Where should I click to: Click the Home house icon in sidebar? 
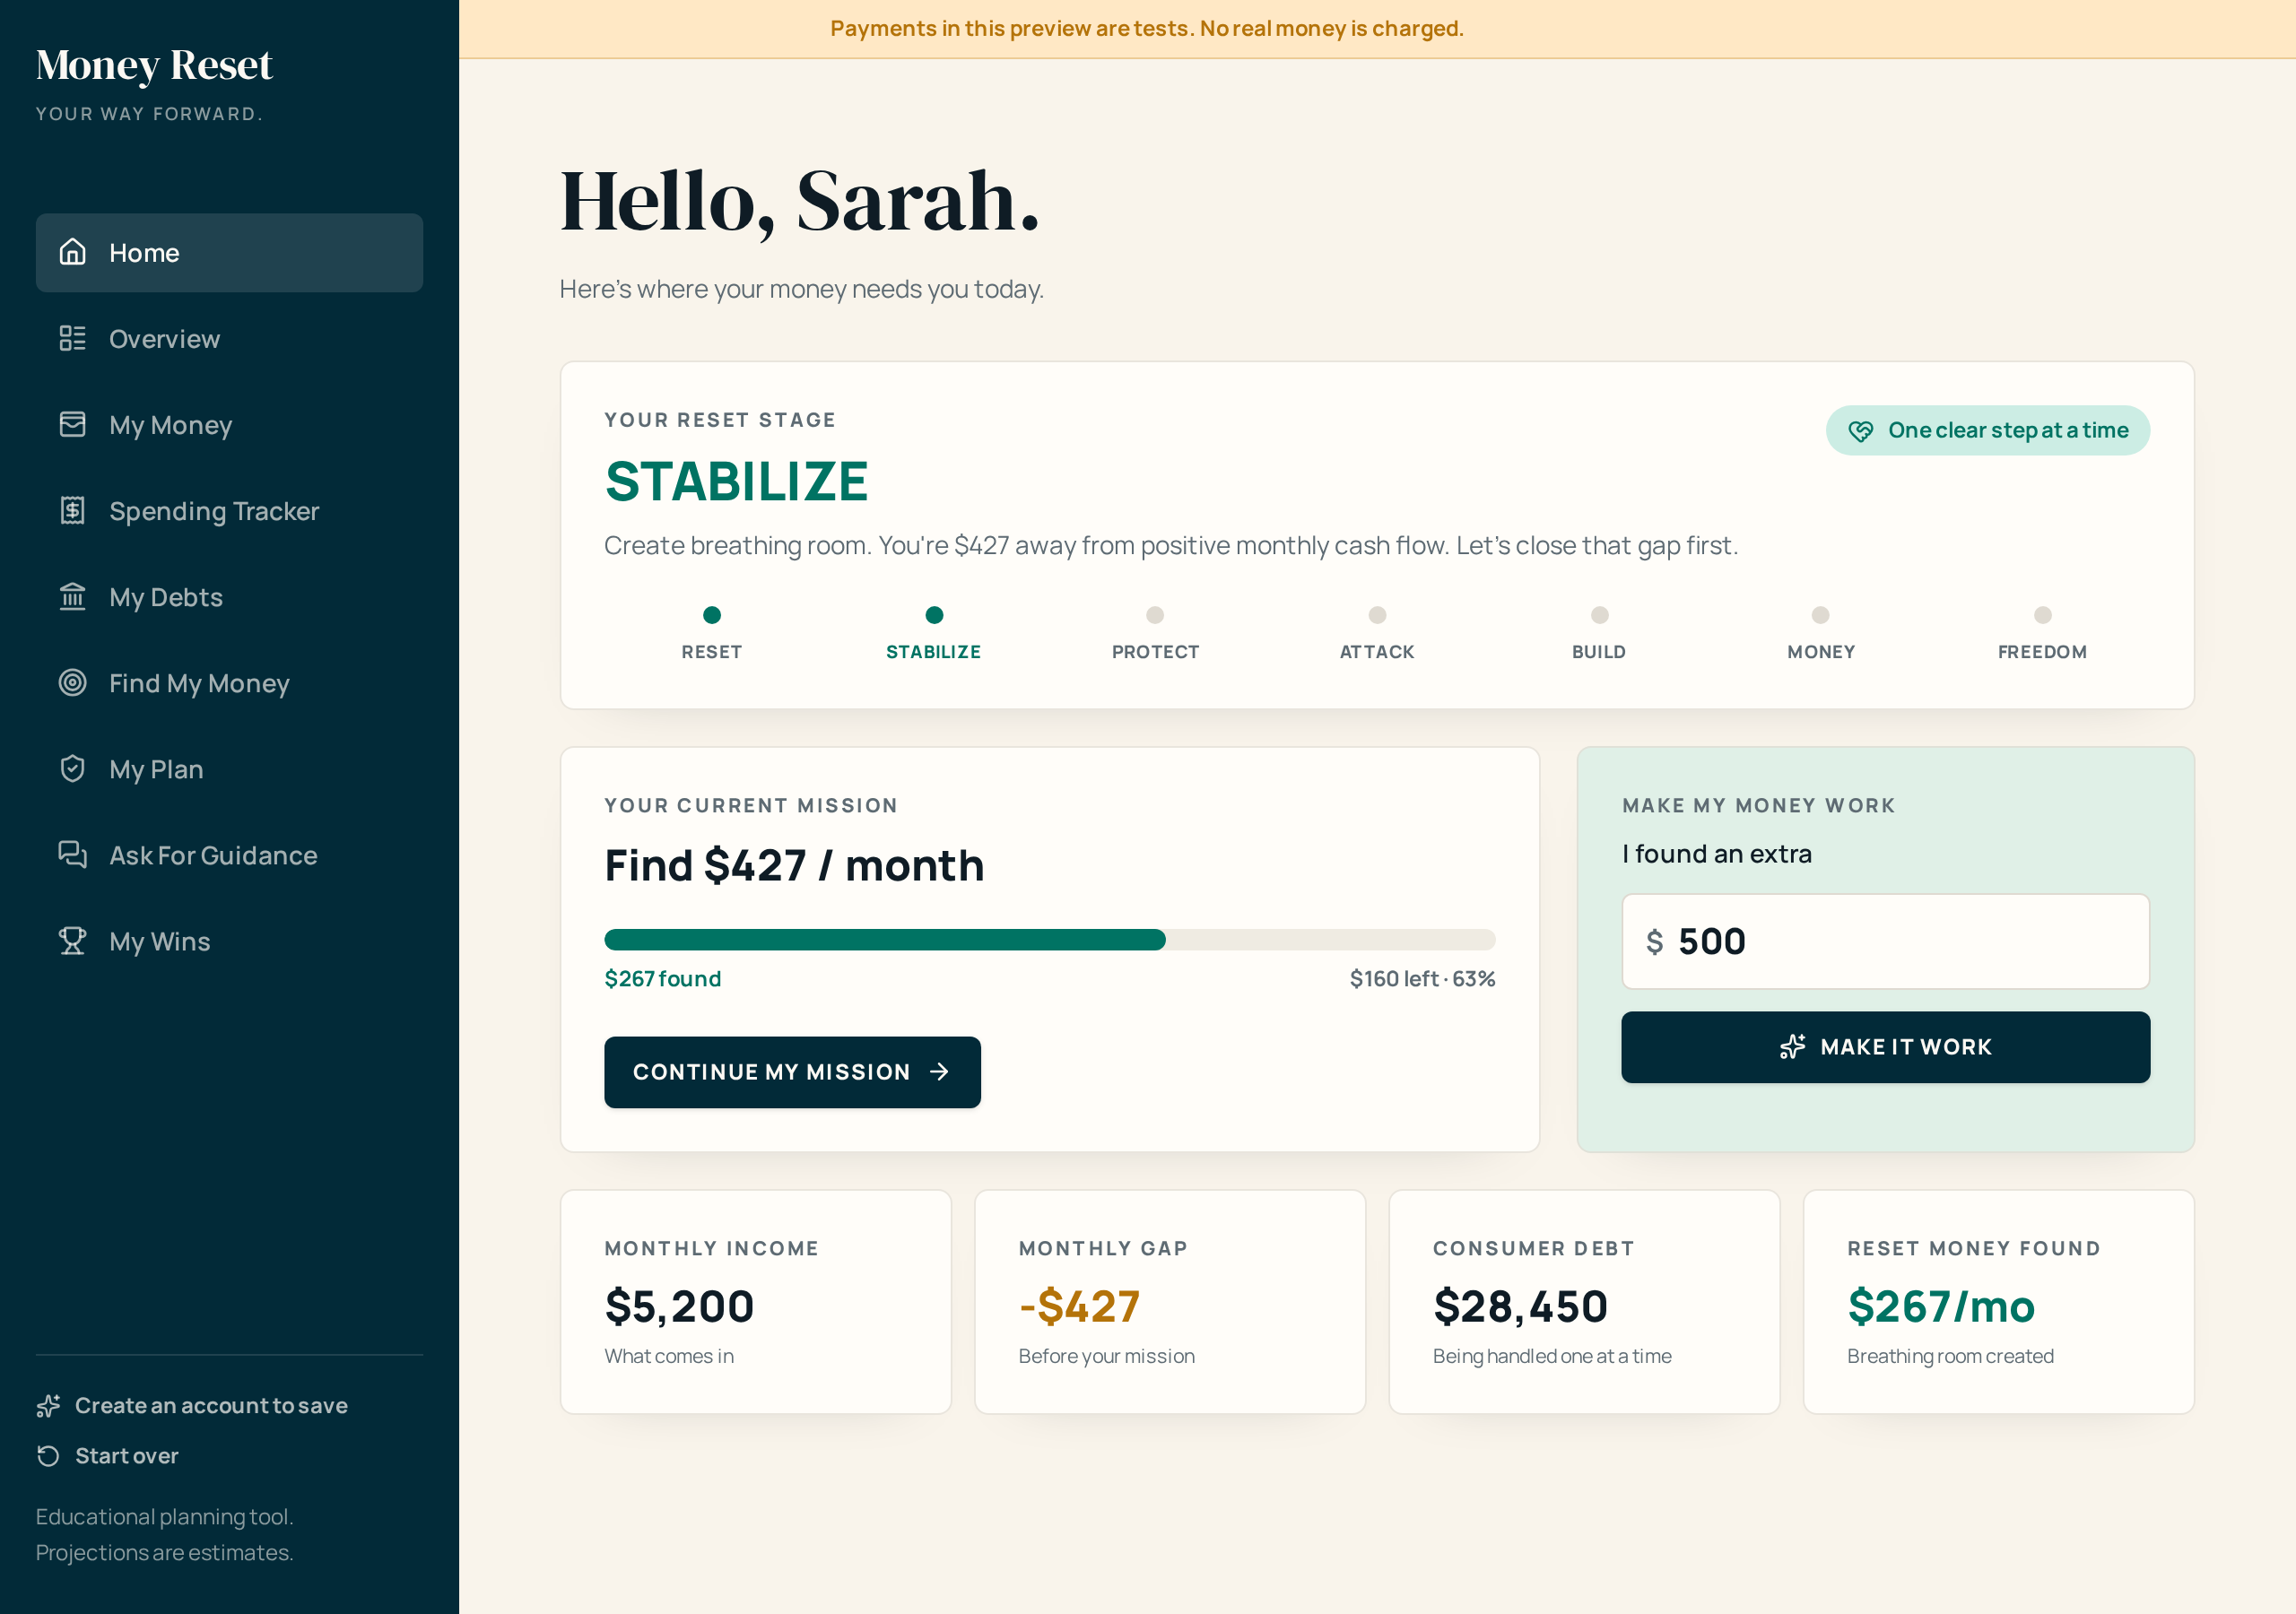(x=72, y=252)
